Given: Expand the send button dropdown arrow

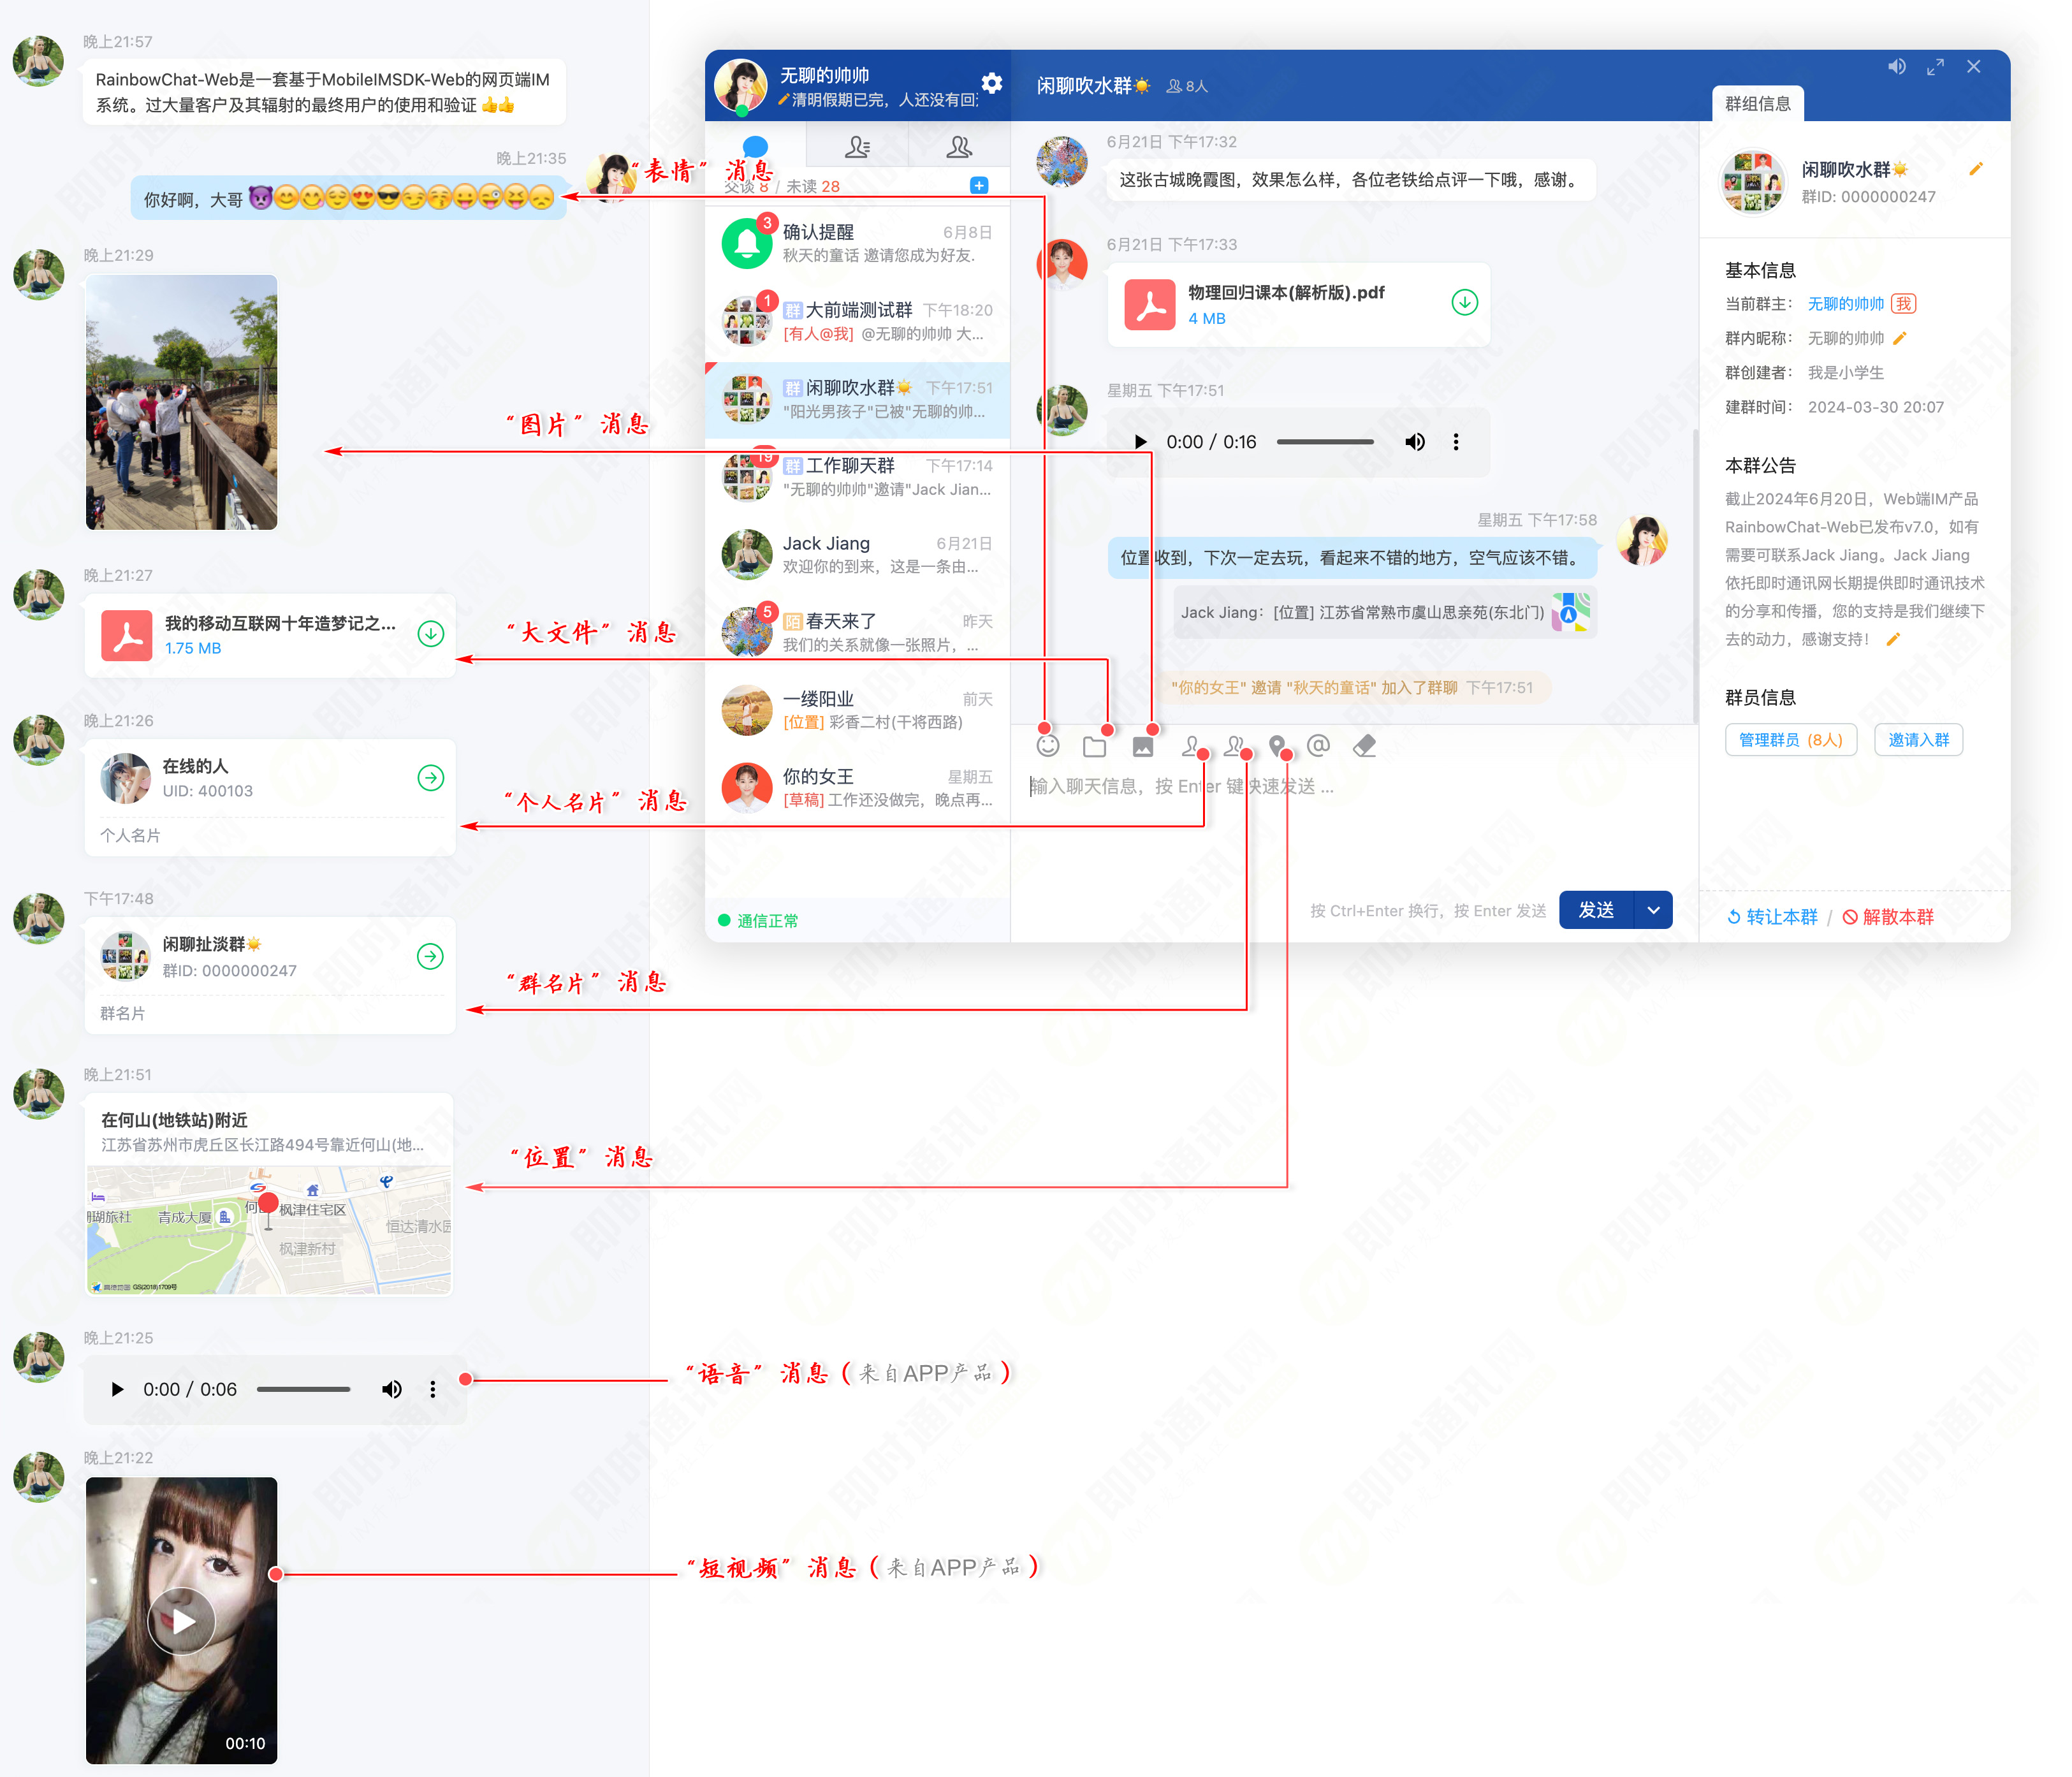Looking at the screenshot, I should click(x=1653, y=910).
